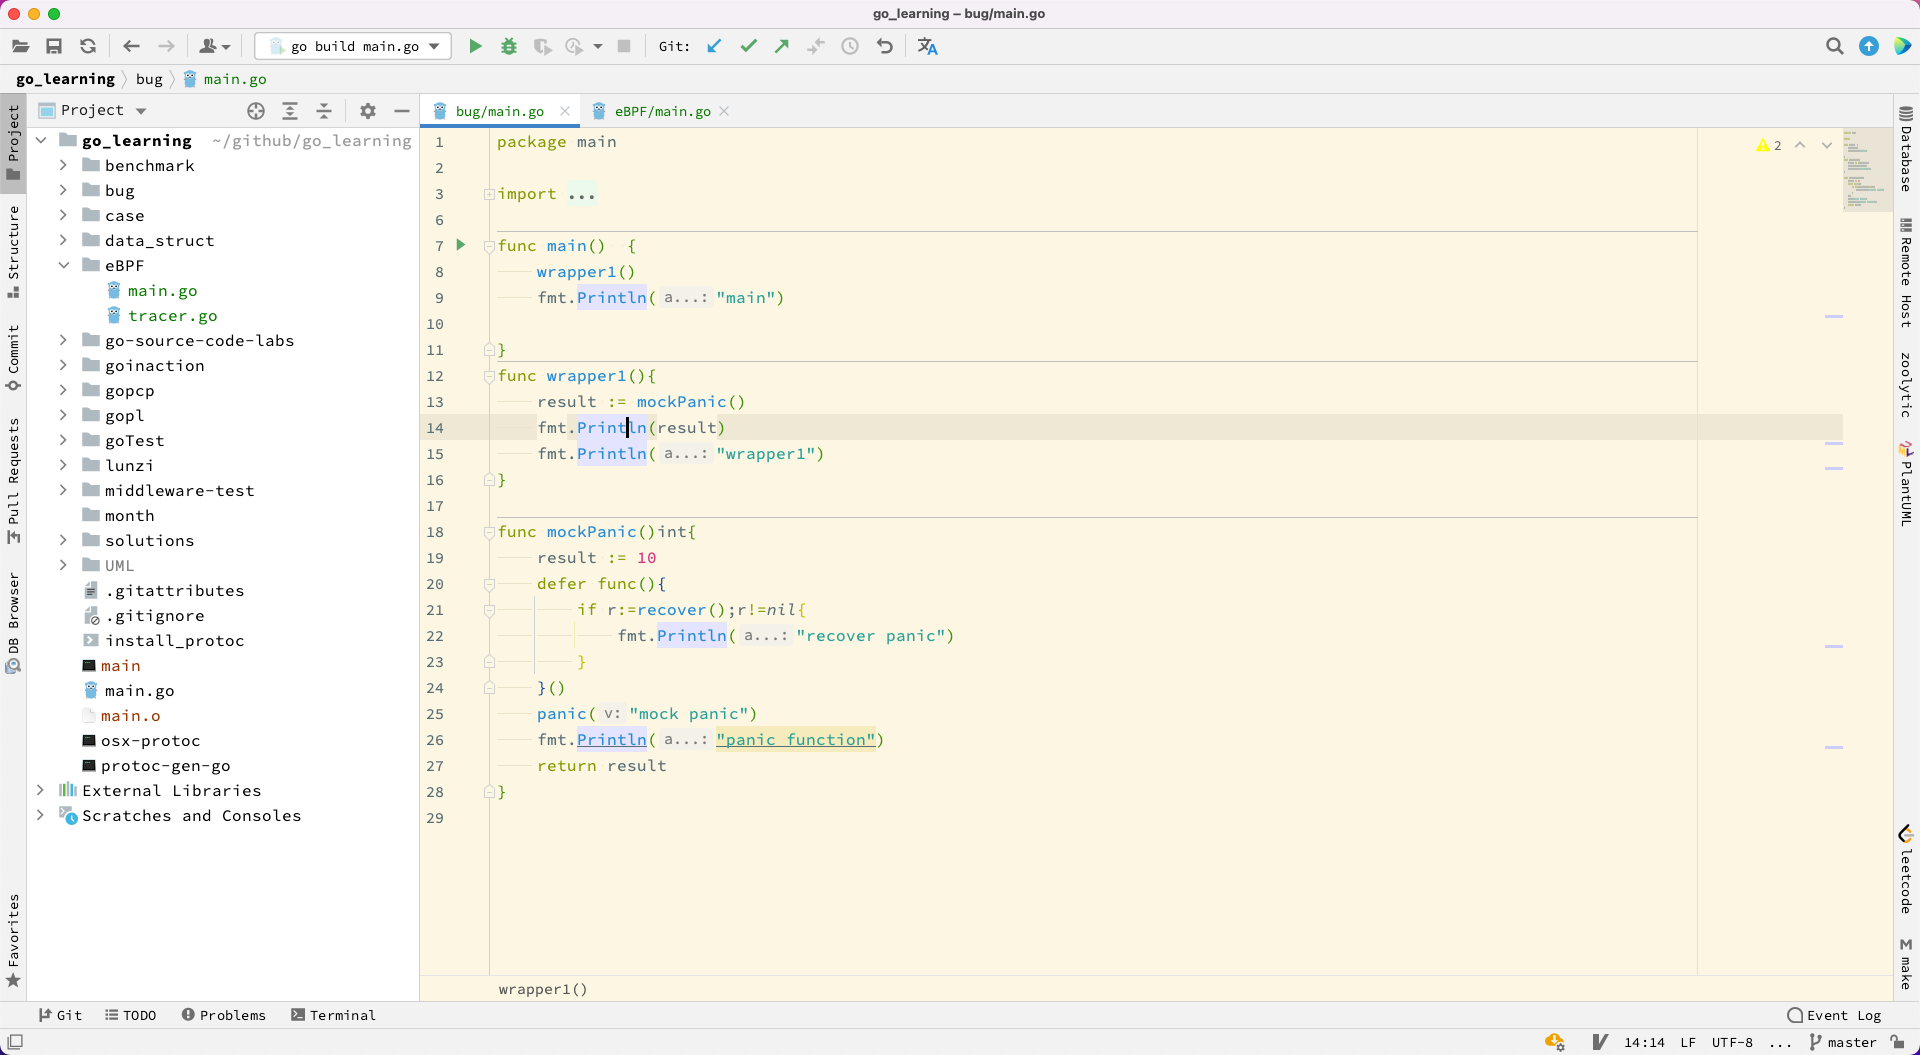
Task: Expand the benchmark folder
Action: pos(63,166)
